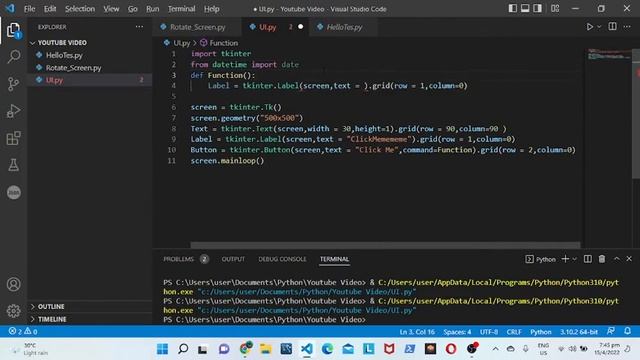Kill terminal with trash icon
The image size is (640, 360).
click(602, 259)
